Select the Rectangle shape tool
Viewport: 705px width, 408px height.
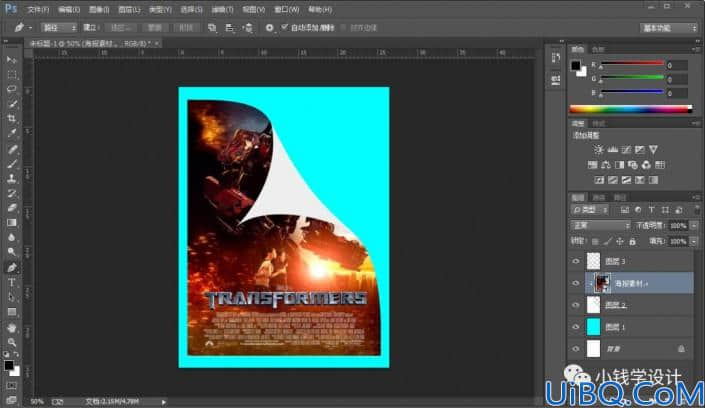12,312
